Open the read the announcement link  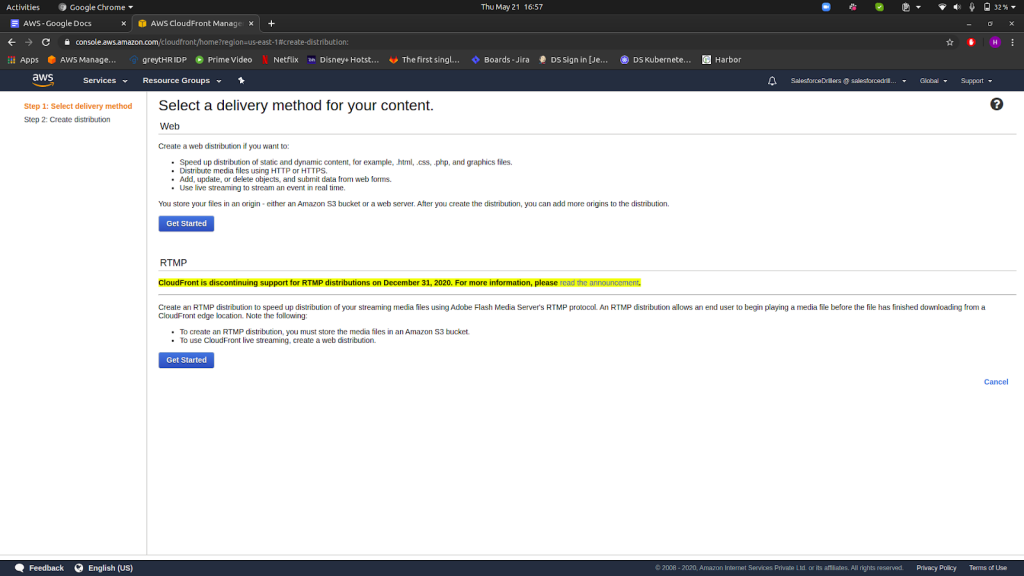[599, 283]
